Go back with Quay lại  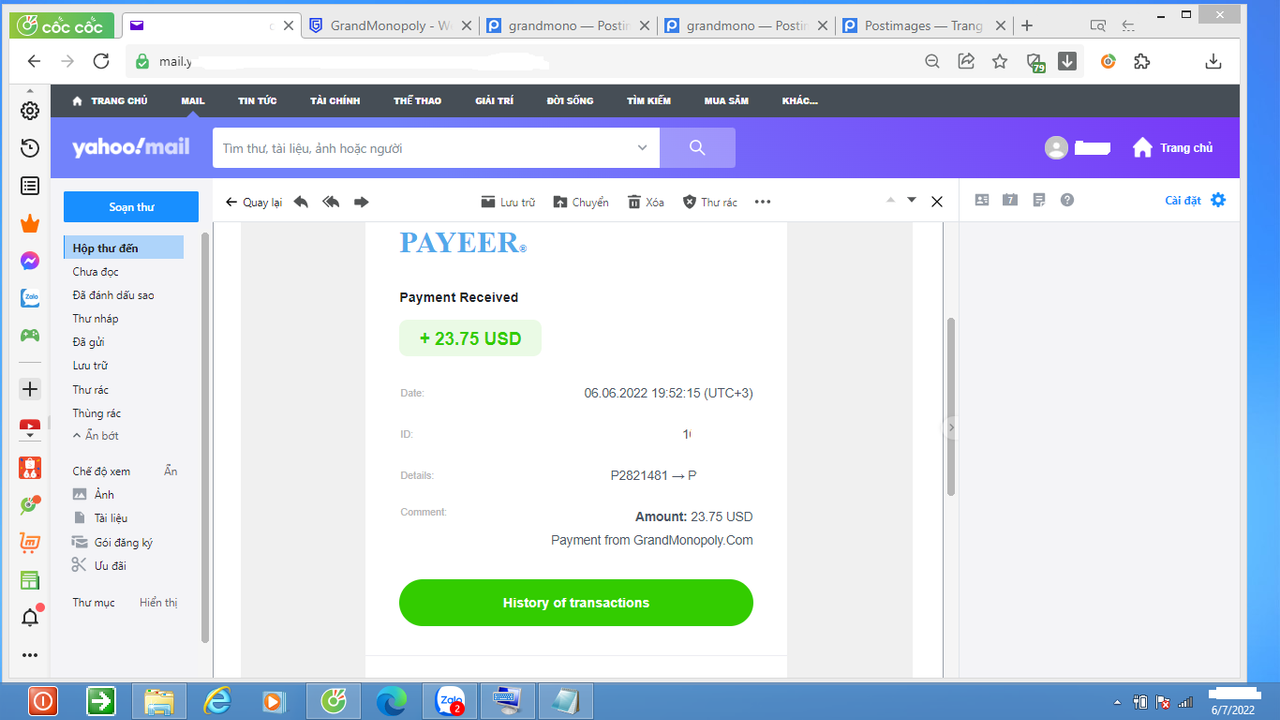(254, 202)
